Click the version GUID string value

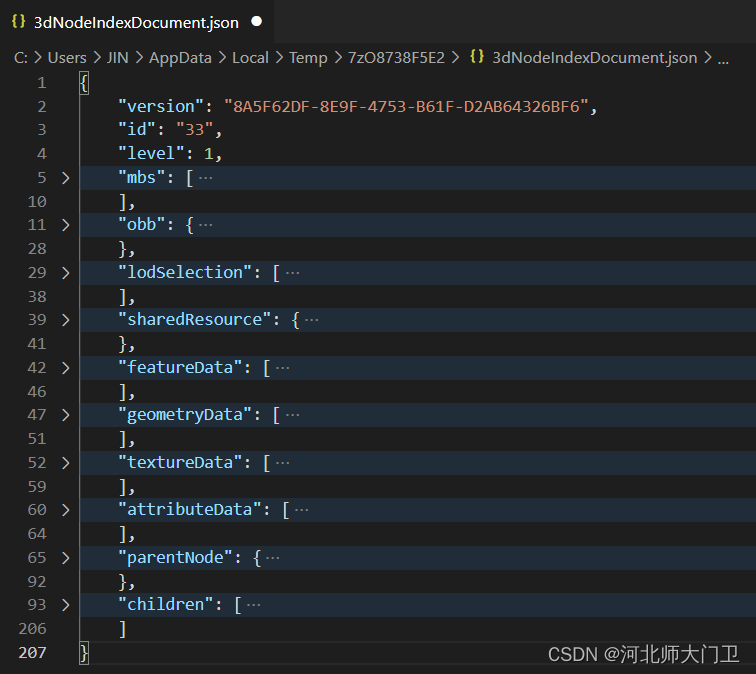pyautogui.click(x=408, y=106)
